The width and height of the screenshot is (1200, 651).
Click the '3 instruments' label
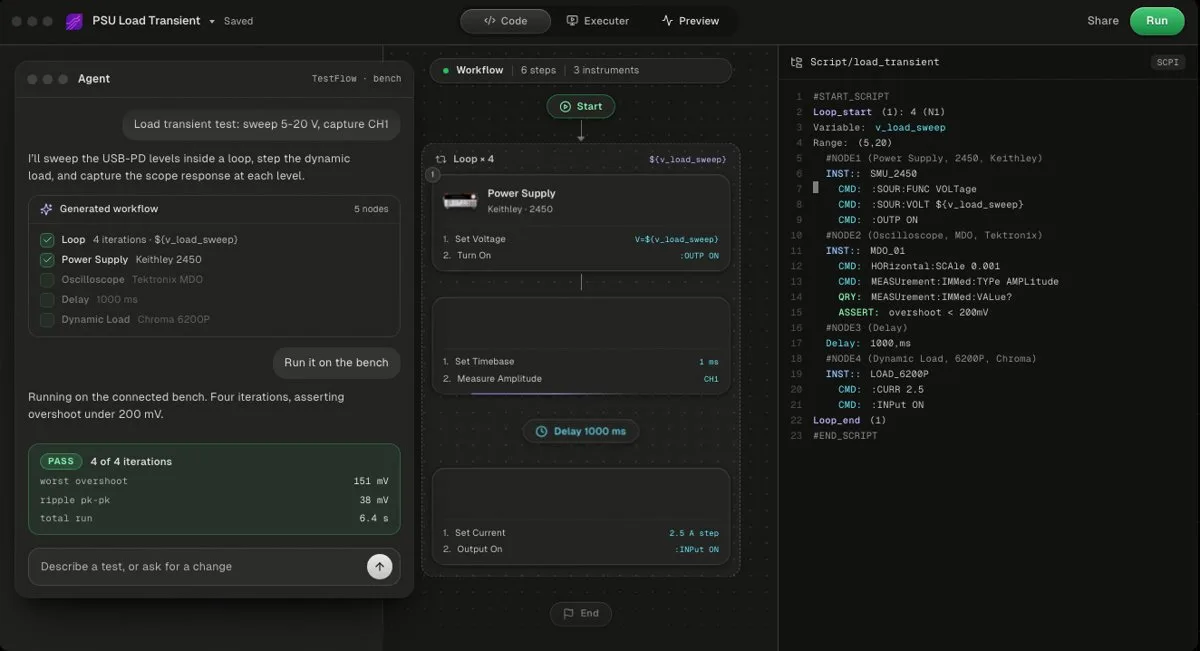point(606,70)
